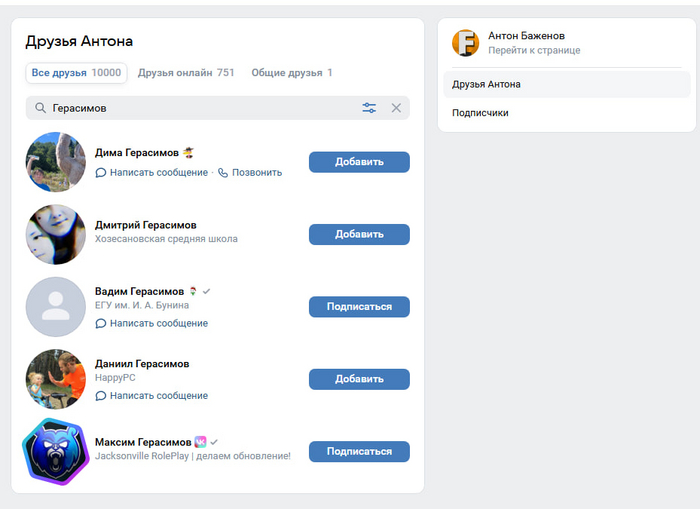Click message bubble icon under Вадим Герасимов
This screenshot has height=509, width=700.
tap(101, 323)
